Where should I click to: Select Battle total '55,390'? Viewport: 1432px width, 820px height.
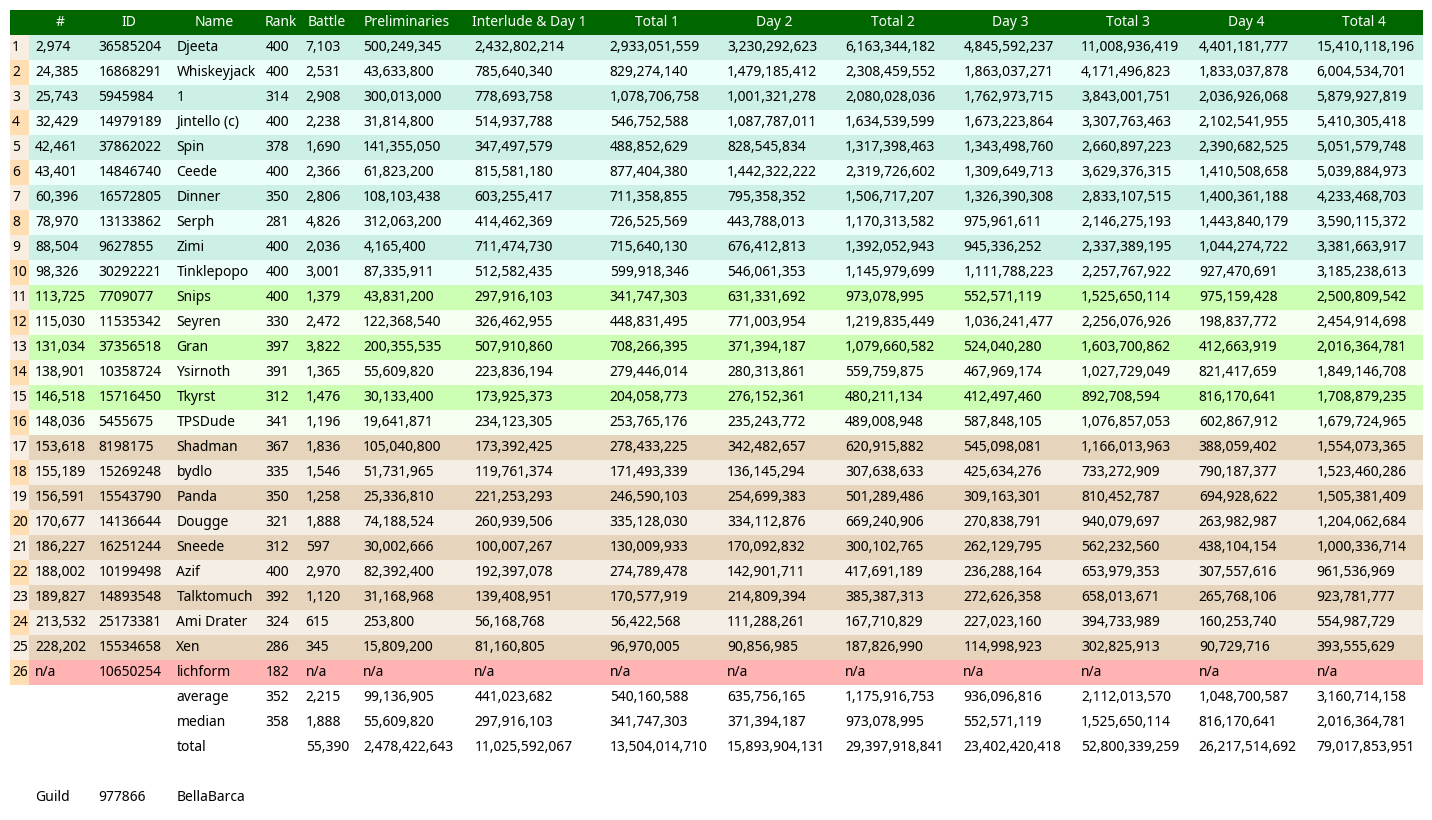click(x=328, y=746)
